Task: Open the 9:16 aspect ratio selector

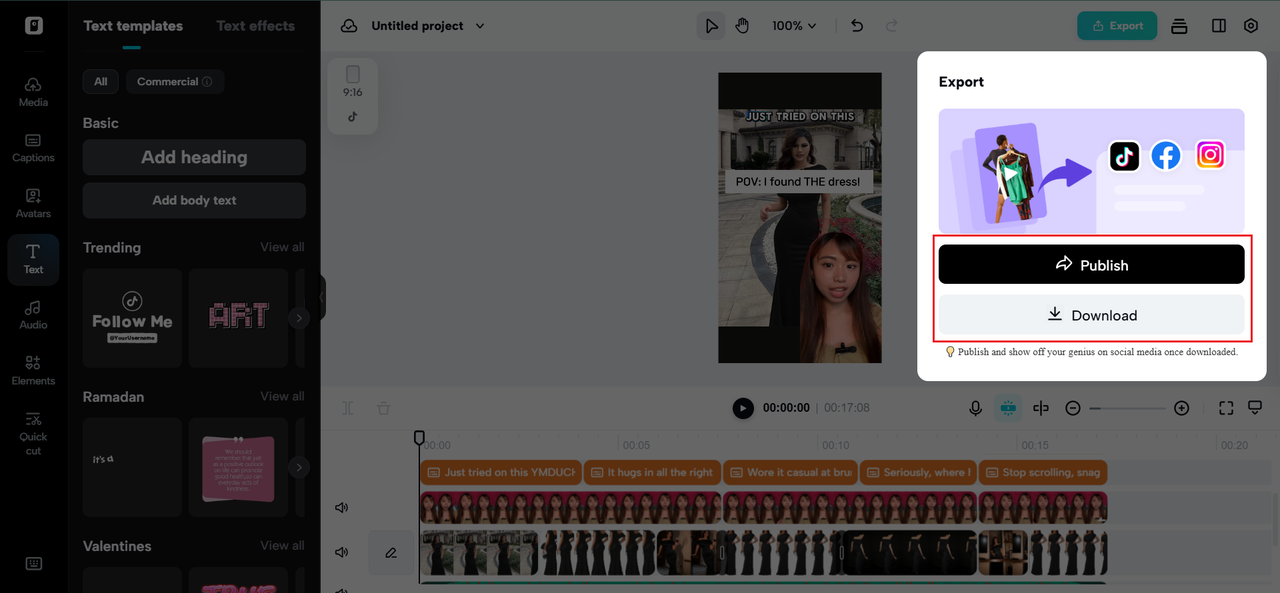Action: [352, 82]
